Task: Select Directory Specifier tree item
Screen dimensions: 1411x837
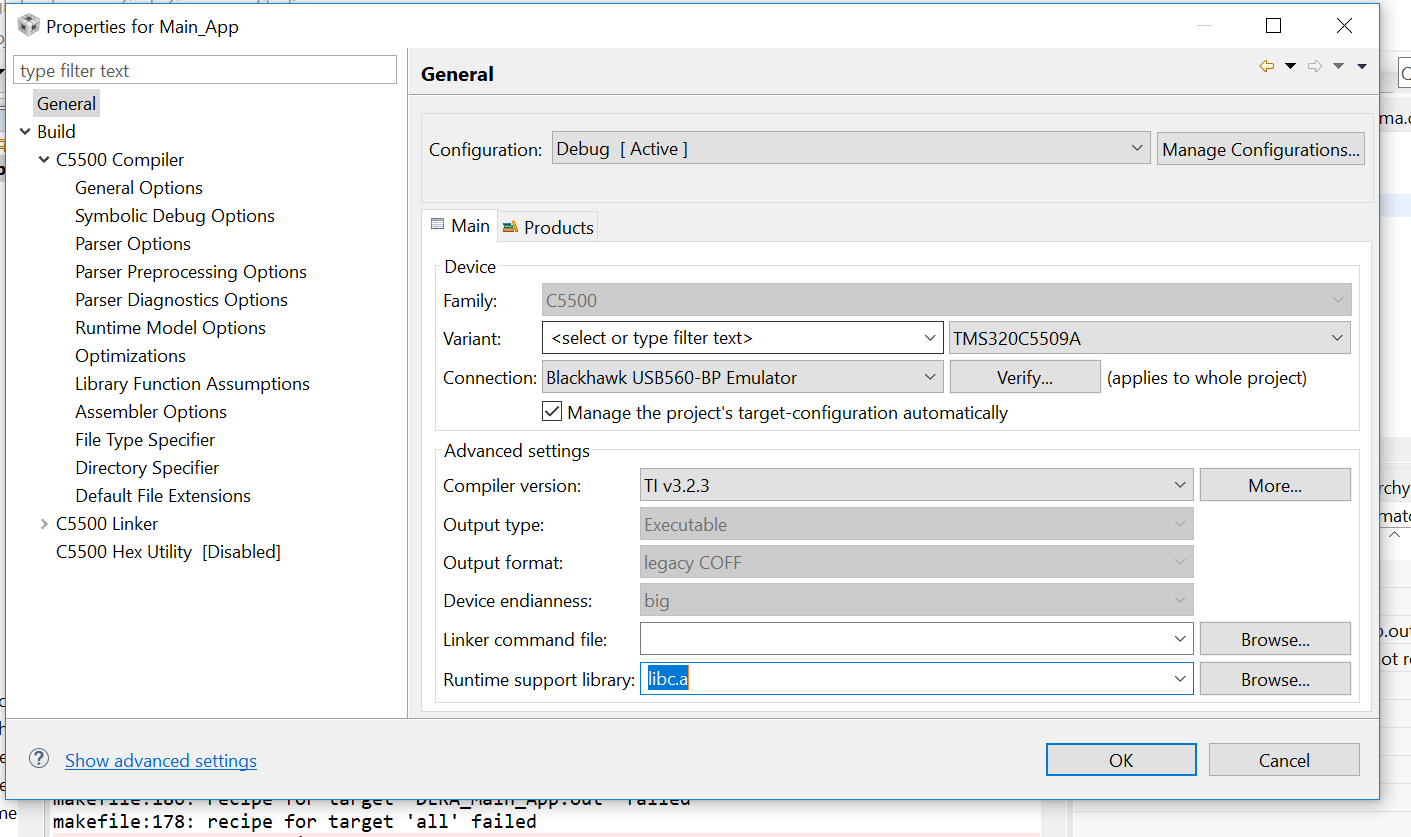Action: (147, 467)
